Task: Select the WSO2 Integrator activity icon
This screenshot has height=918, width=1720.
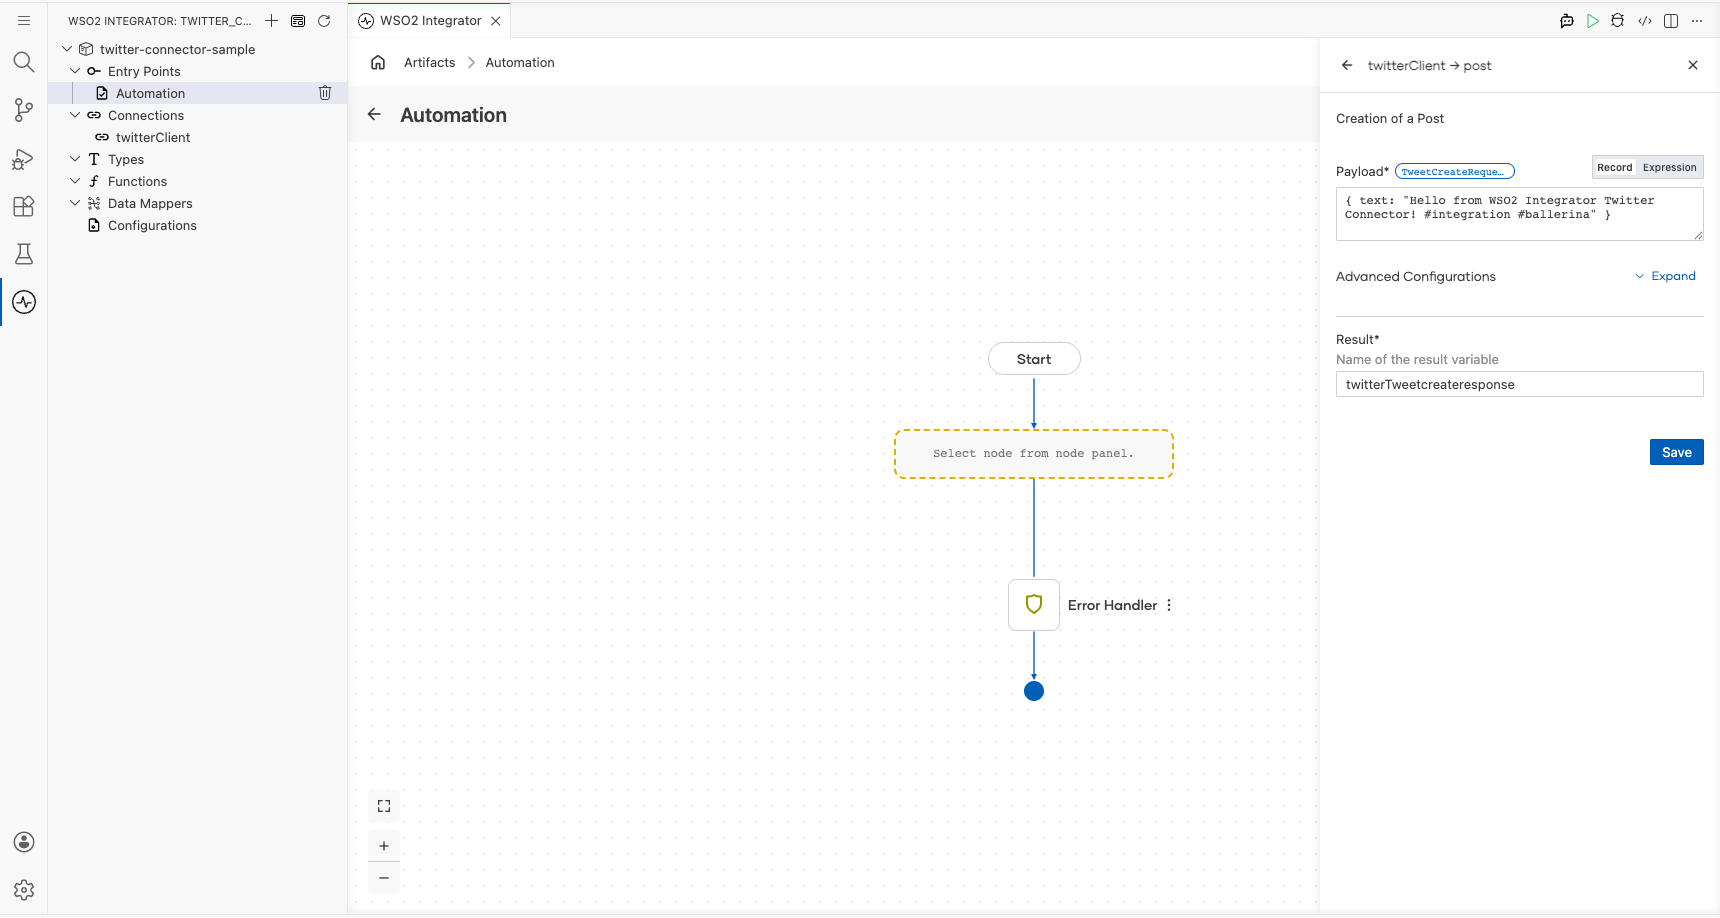Action: tap(24, 302)
